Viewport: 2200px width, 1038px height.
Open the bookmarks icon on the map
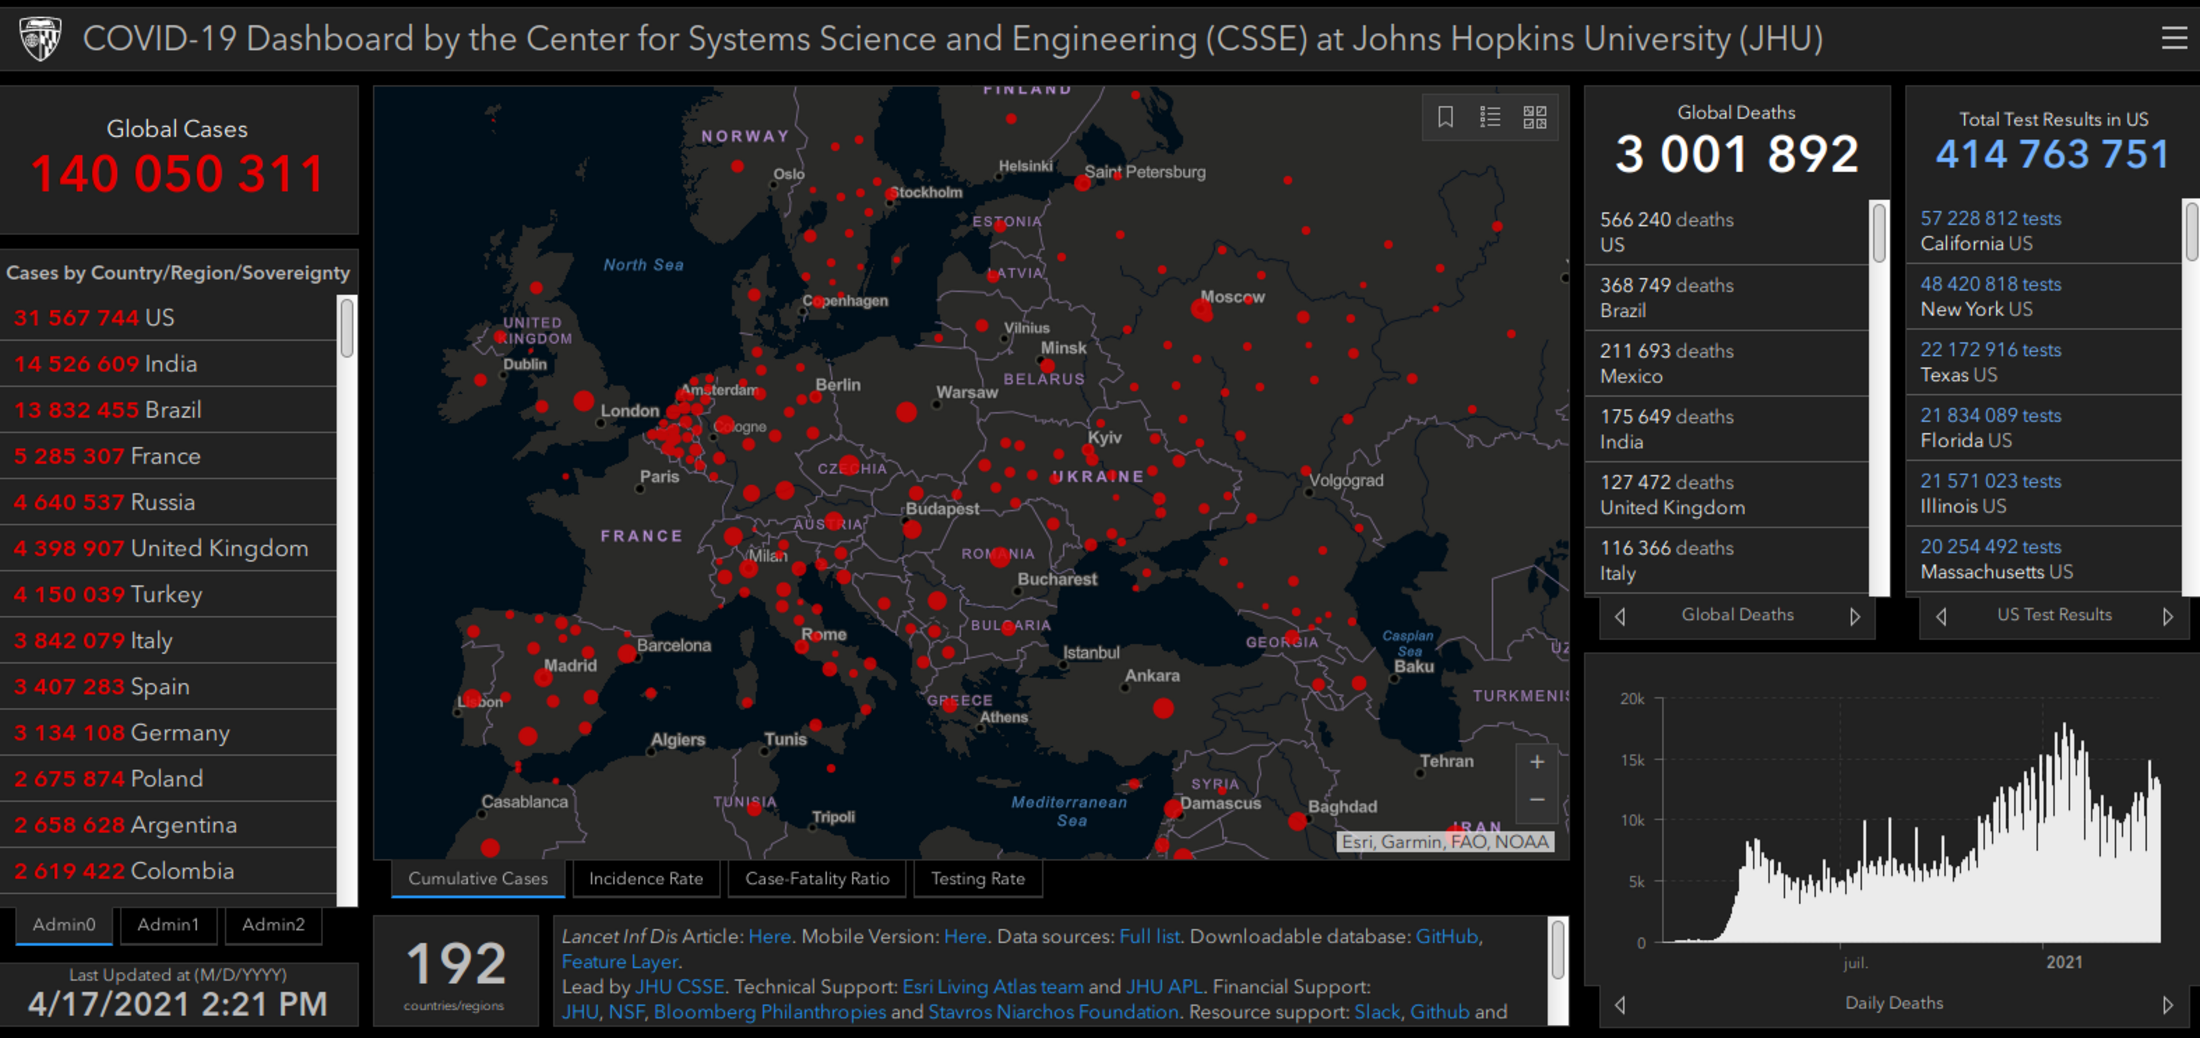pyautogui.click(x=1445, y=117)
